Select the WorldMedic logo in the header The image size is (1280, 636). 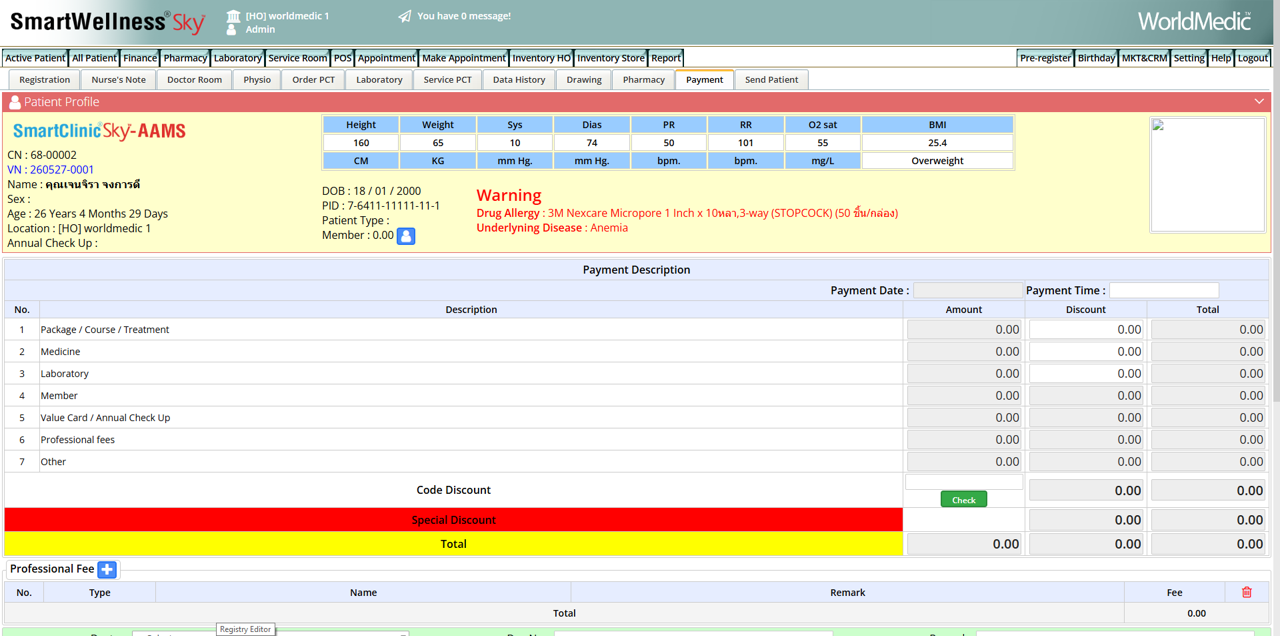click(1195, 21)
